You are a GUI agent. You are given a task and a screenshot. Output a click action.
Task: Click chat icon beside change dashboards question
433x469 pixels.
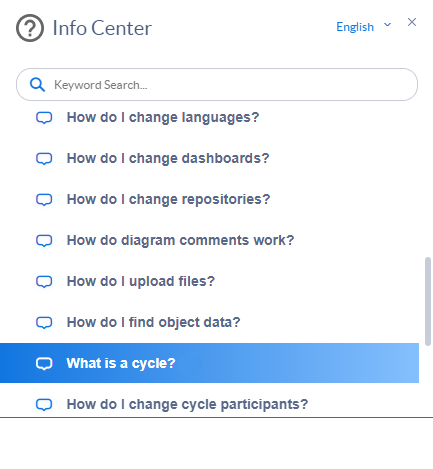(x=44, y=159)
